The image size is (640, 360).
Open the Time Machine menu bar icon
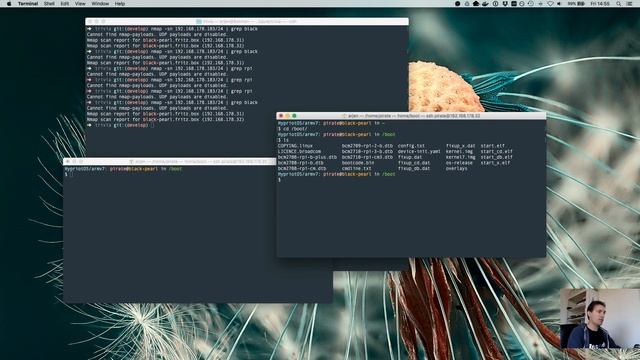pos(531,4)
